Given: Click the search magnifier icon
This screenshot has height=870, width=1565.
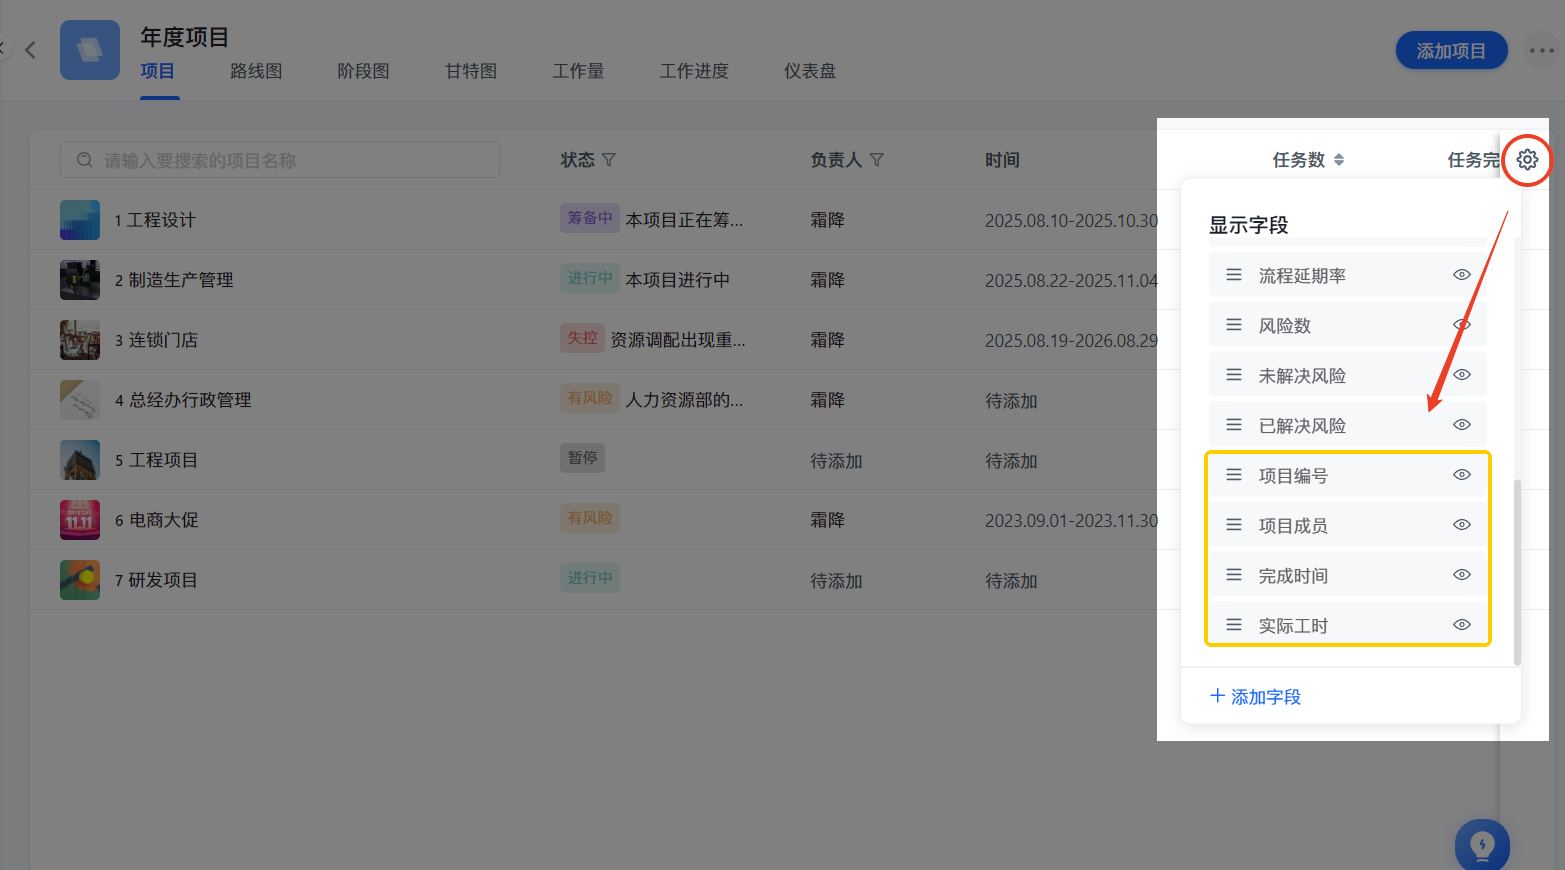Looking at the screenshot, I should pyautogui.click(x=85, y=160).
